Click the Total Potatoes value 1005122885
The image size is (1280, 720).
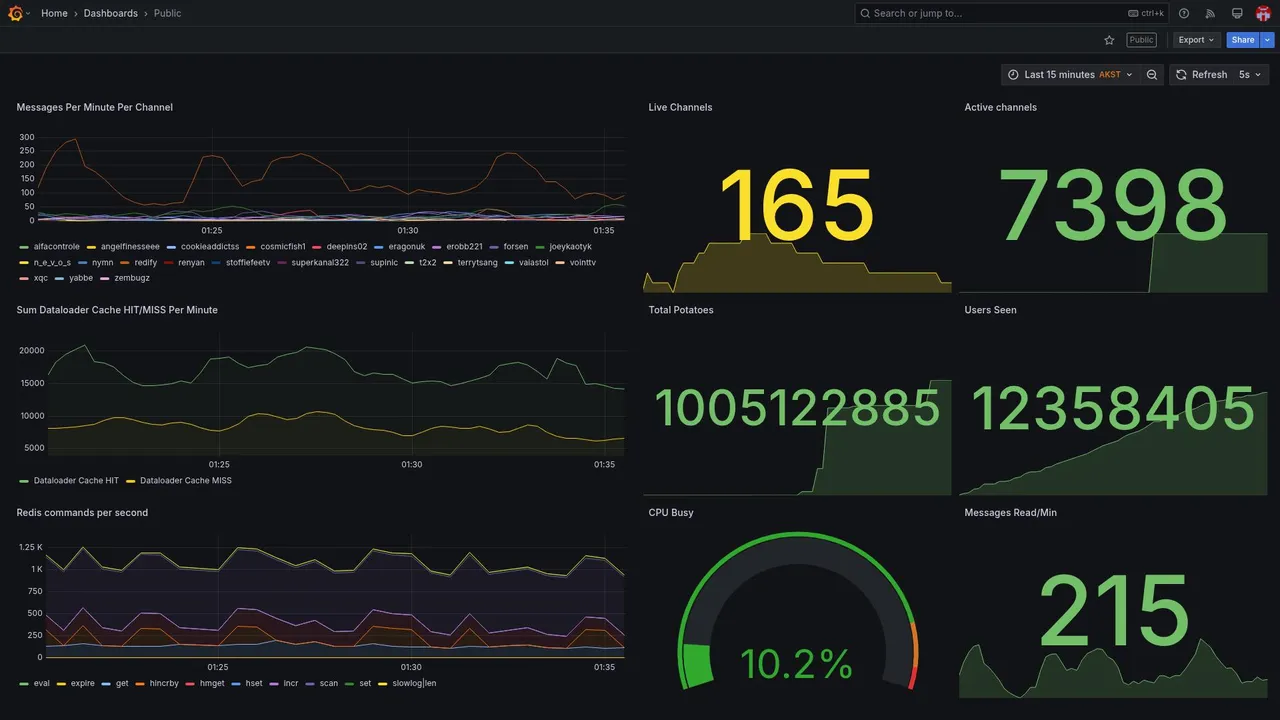click(797, 409)
